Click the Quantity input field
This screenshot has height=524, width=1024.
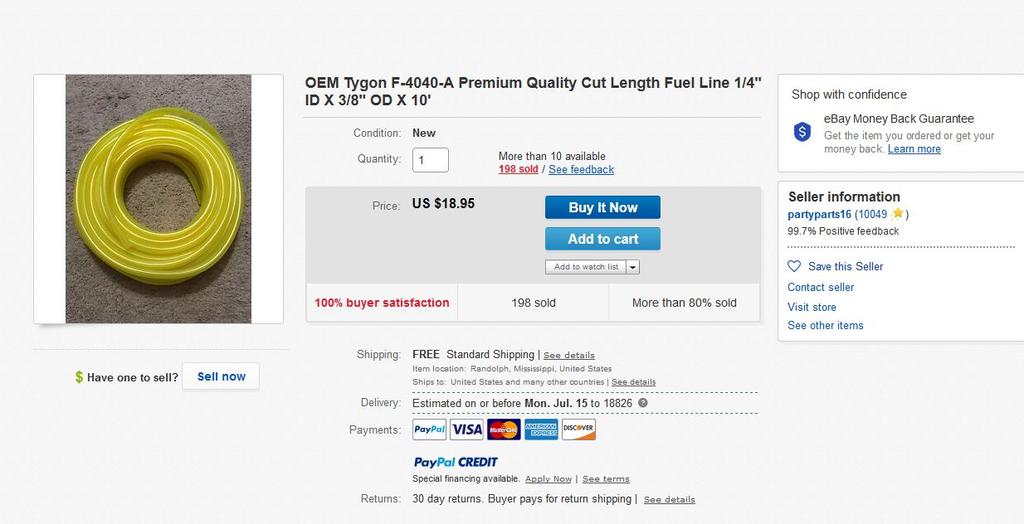(430, 160)
